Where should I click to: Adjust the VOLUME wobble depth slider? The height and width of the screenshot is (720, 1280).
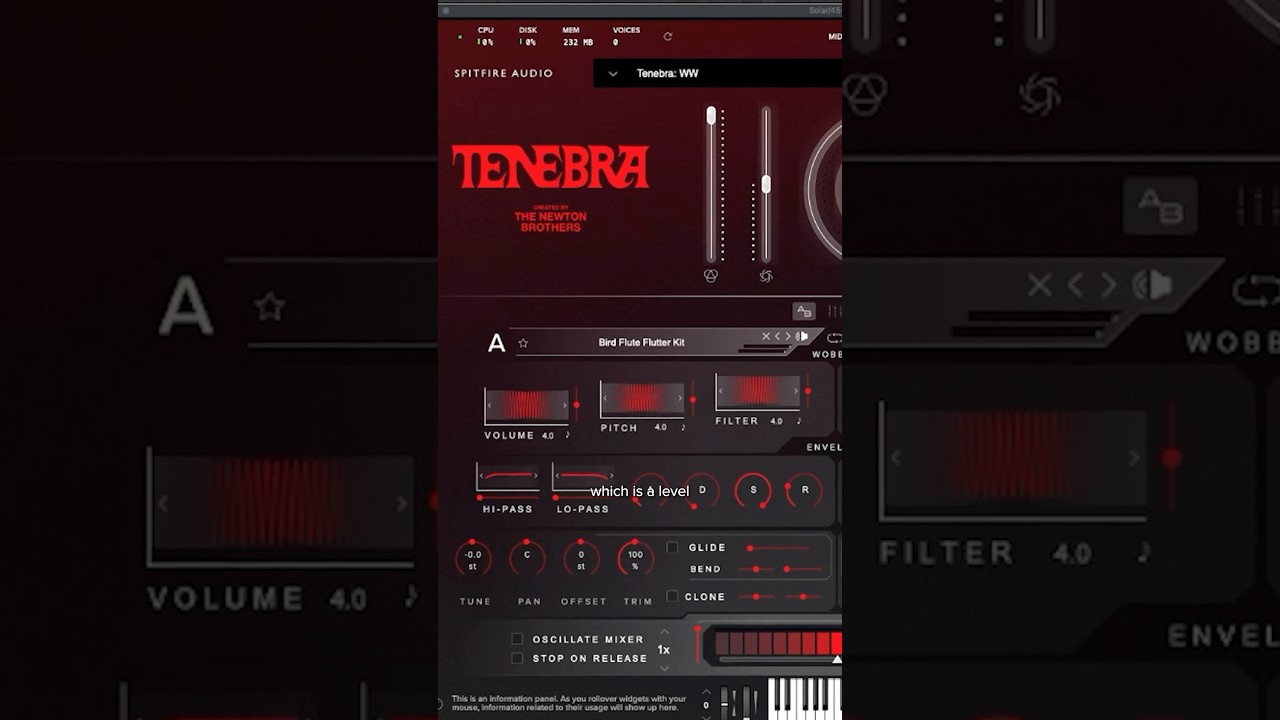pos(576,404)
